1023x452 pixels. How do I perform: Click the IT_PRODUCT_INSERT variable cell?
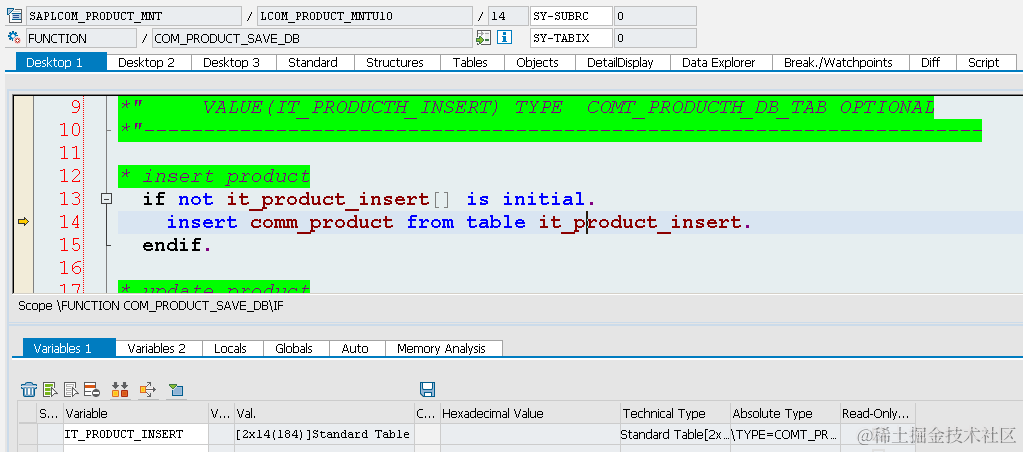tap(136, 434)
